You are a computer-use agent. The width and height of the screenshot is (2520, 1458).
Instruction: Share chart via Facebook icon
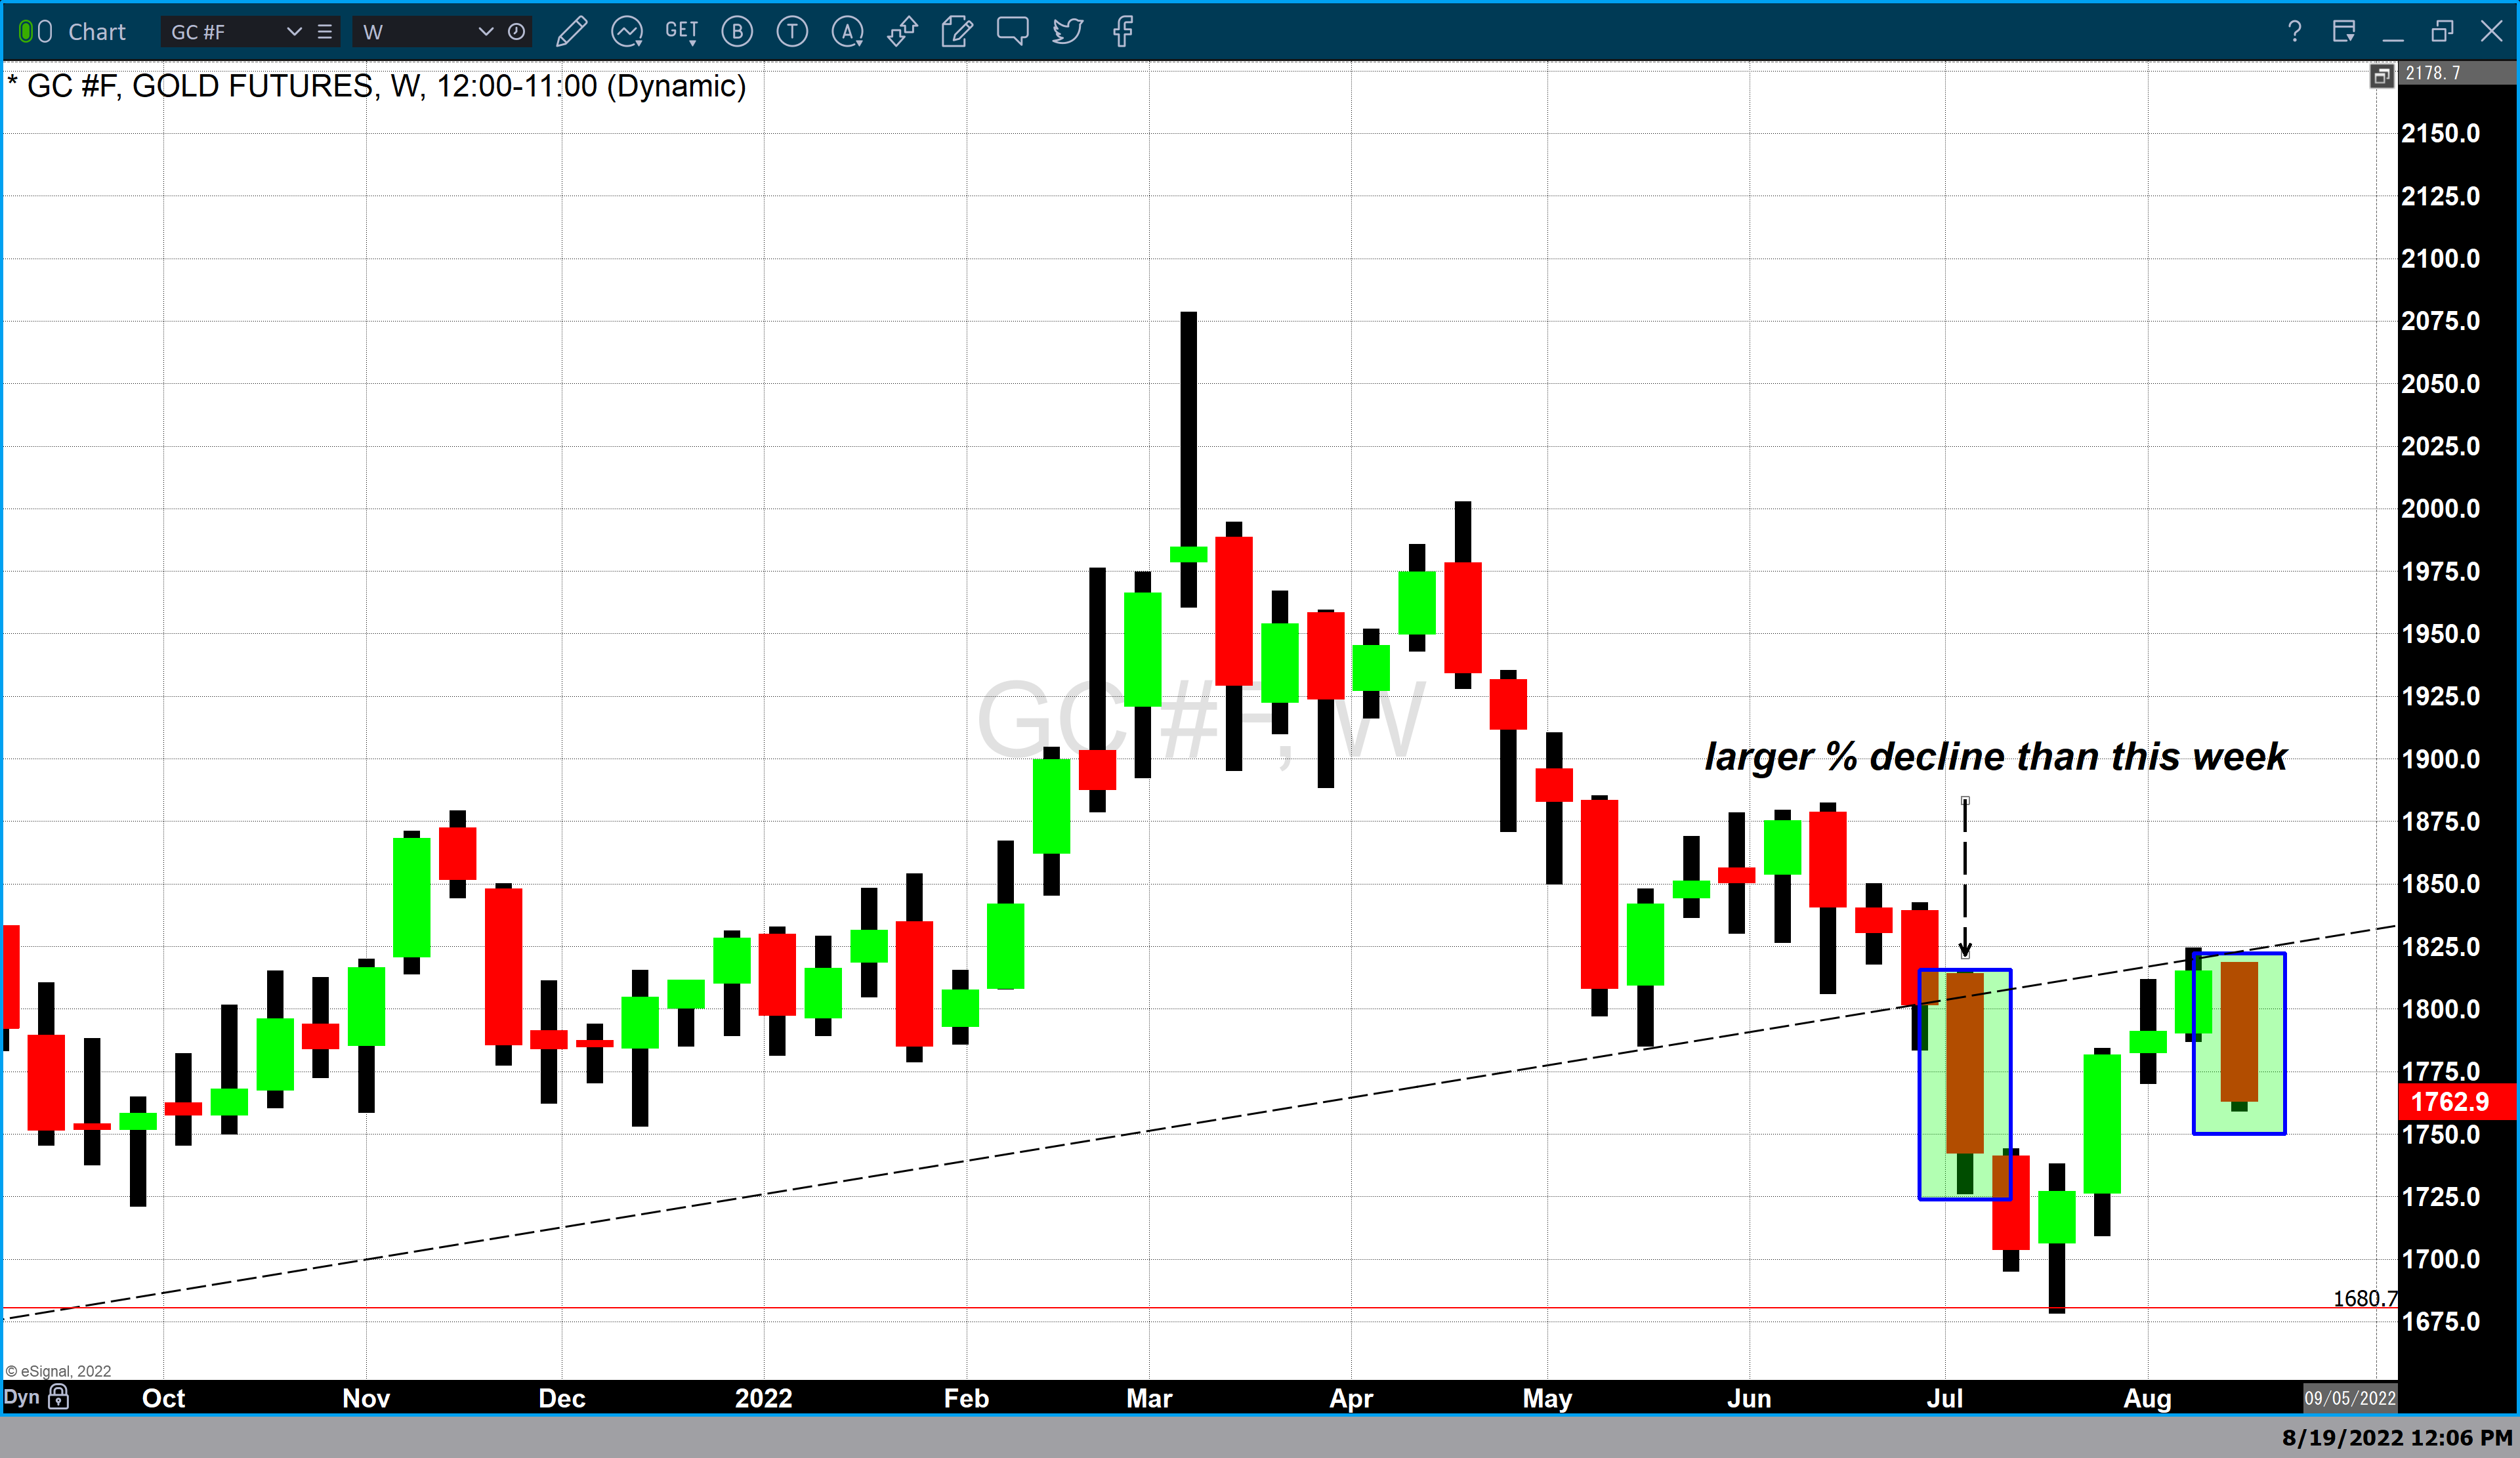1122,32
